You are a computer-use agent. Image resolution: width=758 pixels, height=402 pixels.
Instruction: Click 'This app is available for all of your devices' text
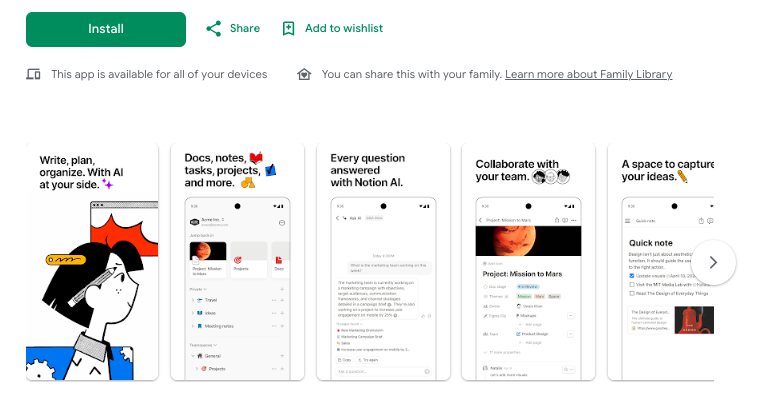tap(159, 74)
